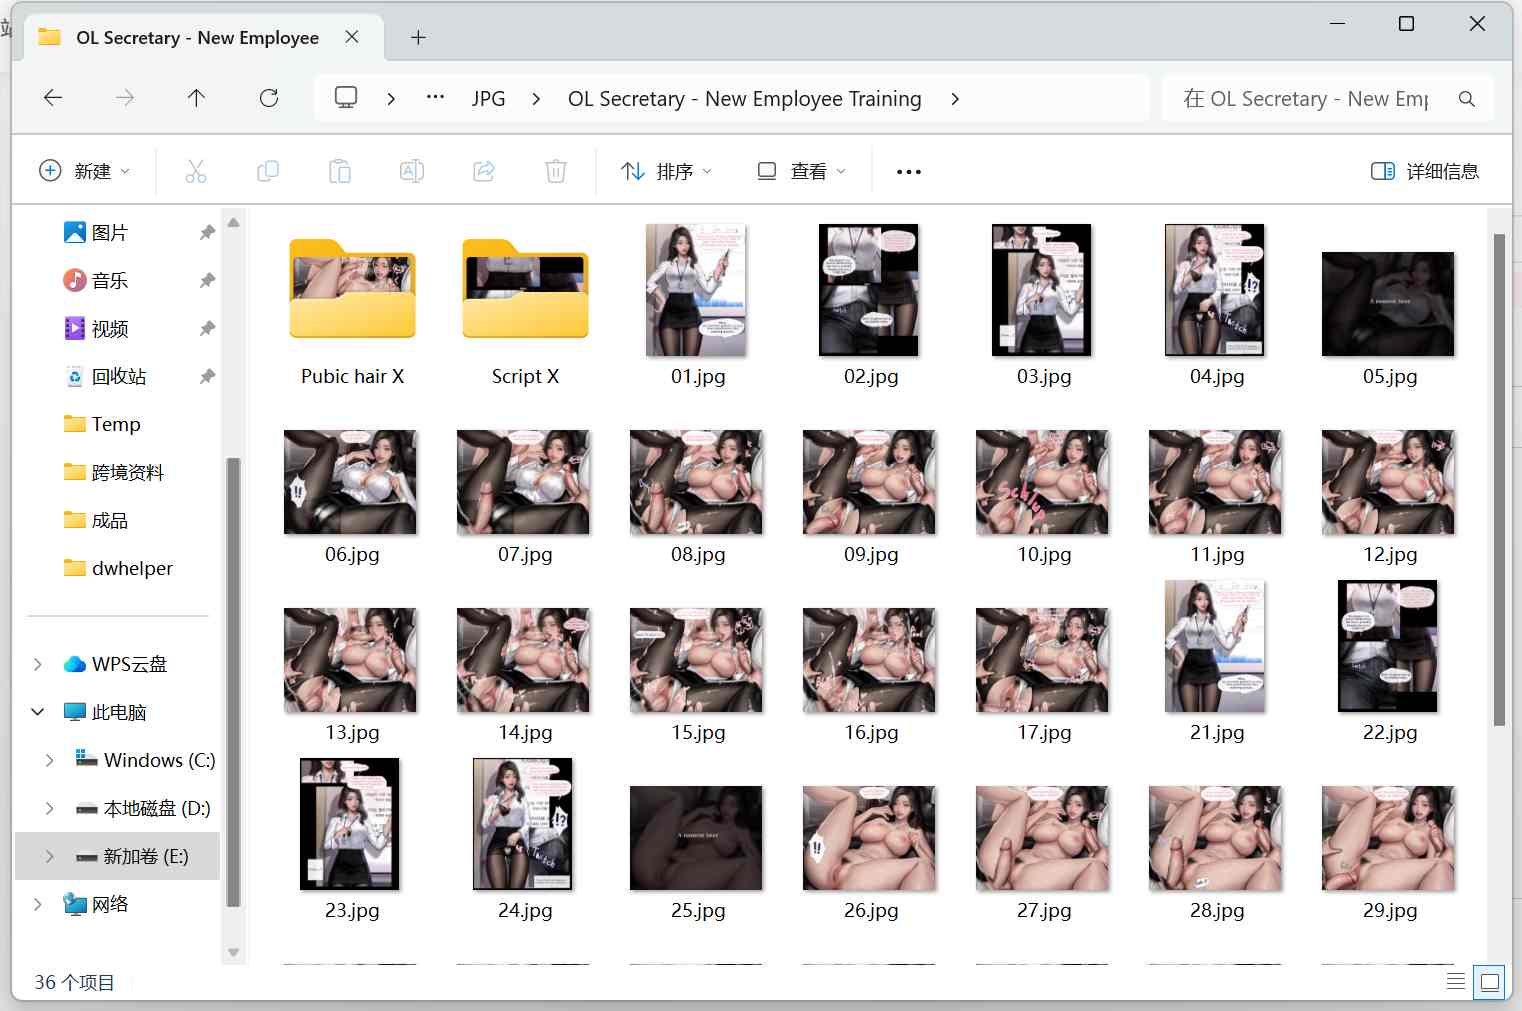
Task: Click the Rename icon in toolbar
Action: (412, 171)
